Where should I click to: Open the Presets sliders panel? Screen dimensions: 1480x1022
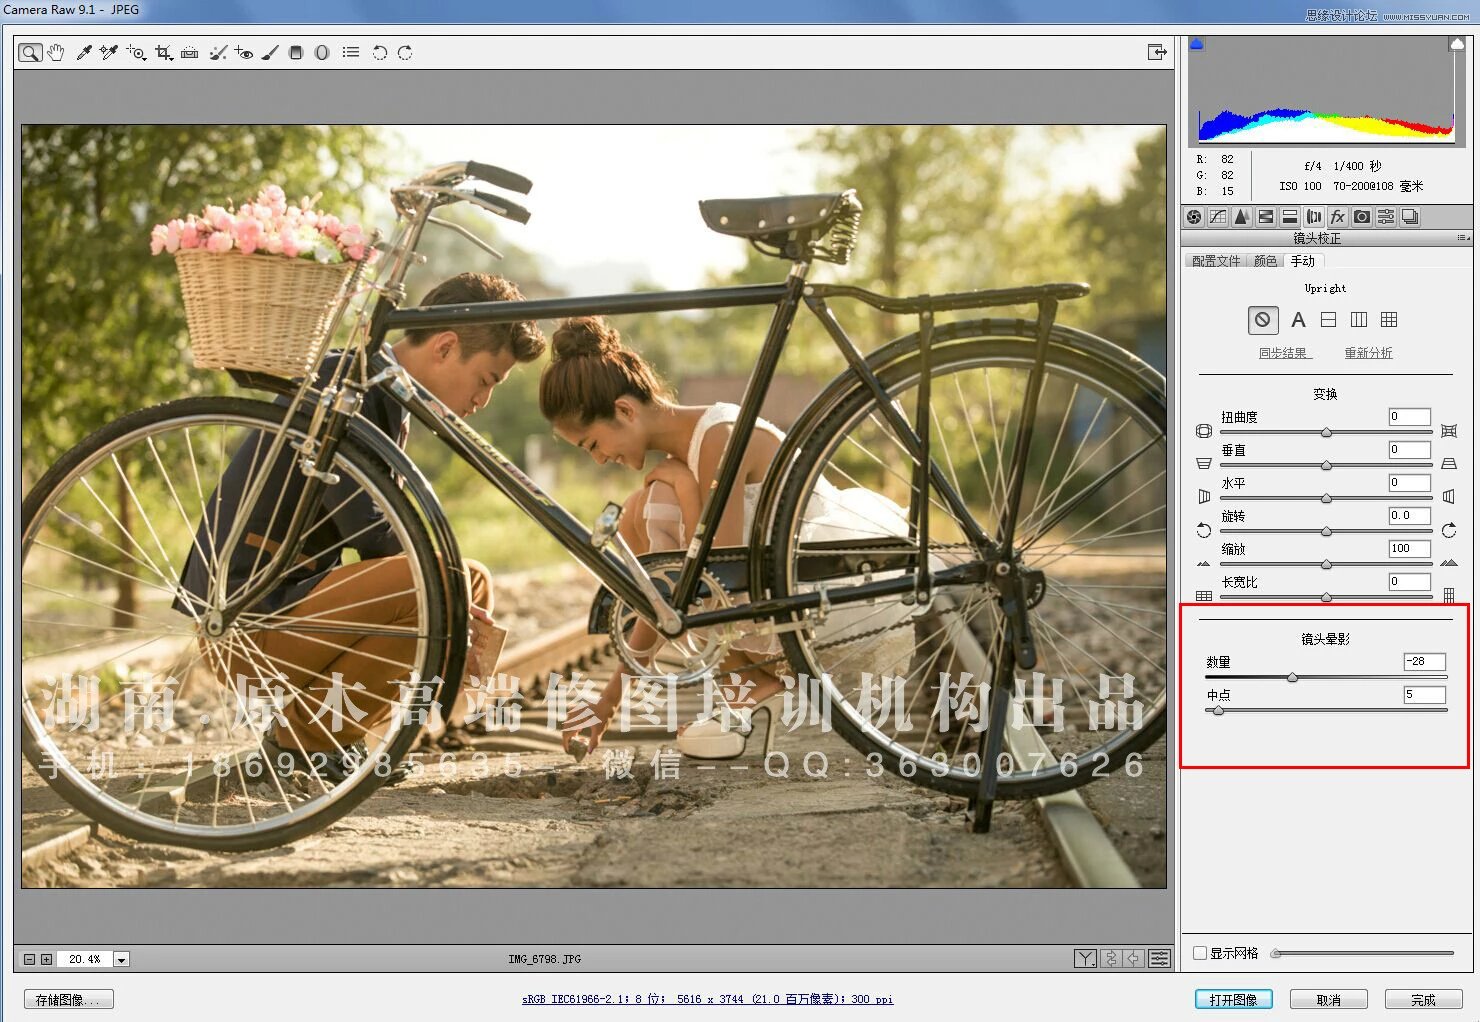point(1386,217)
